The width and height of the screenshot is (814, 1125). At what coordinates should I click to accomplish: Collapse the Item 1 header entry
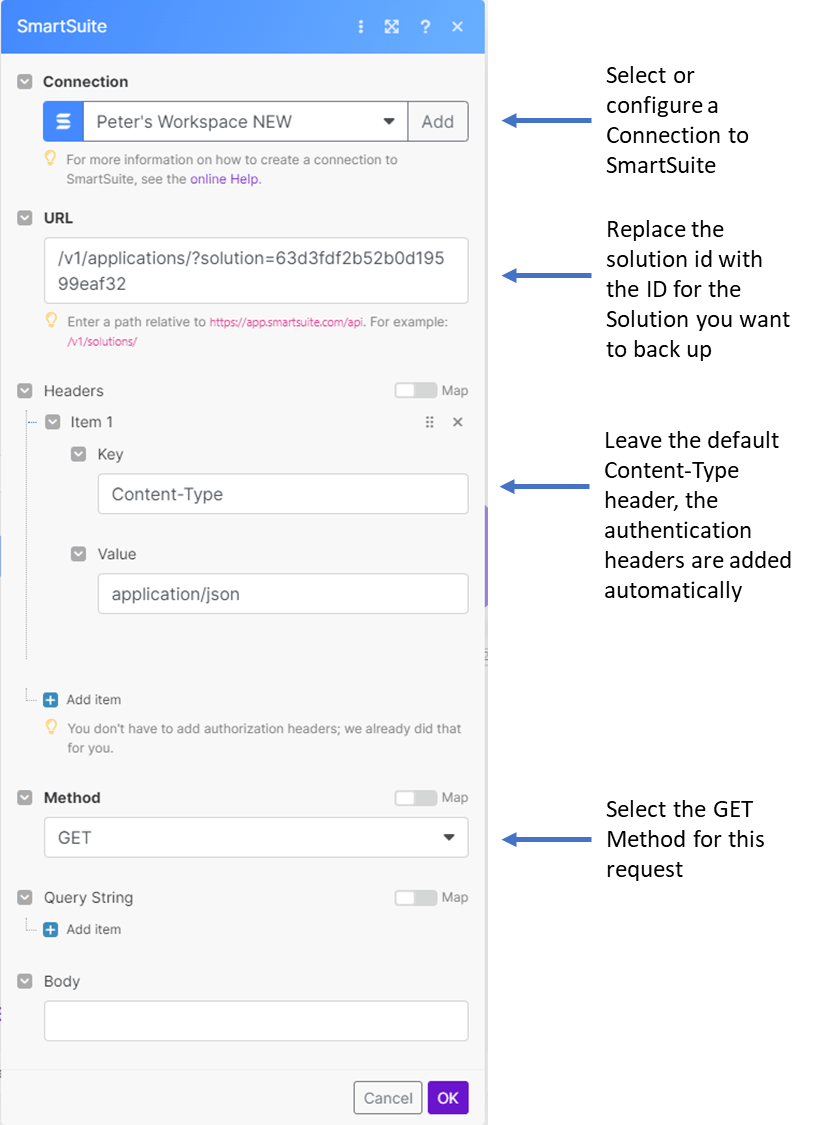53,422
